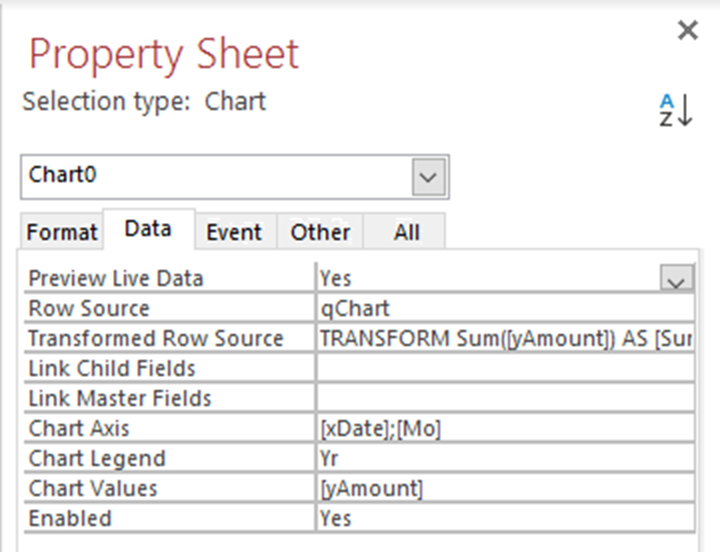Click the empty Link Child Fields box

[505, 368]
